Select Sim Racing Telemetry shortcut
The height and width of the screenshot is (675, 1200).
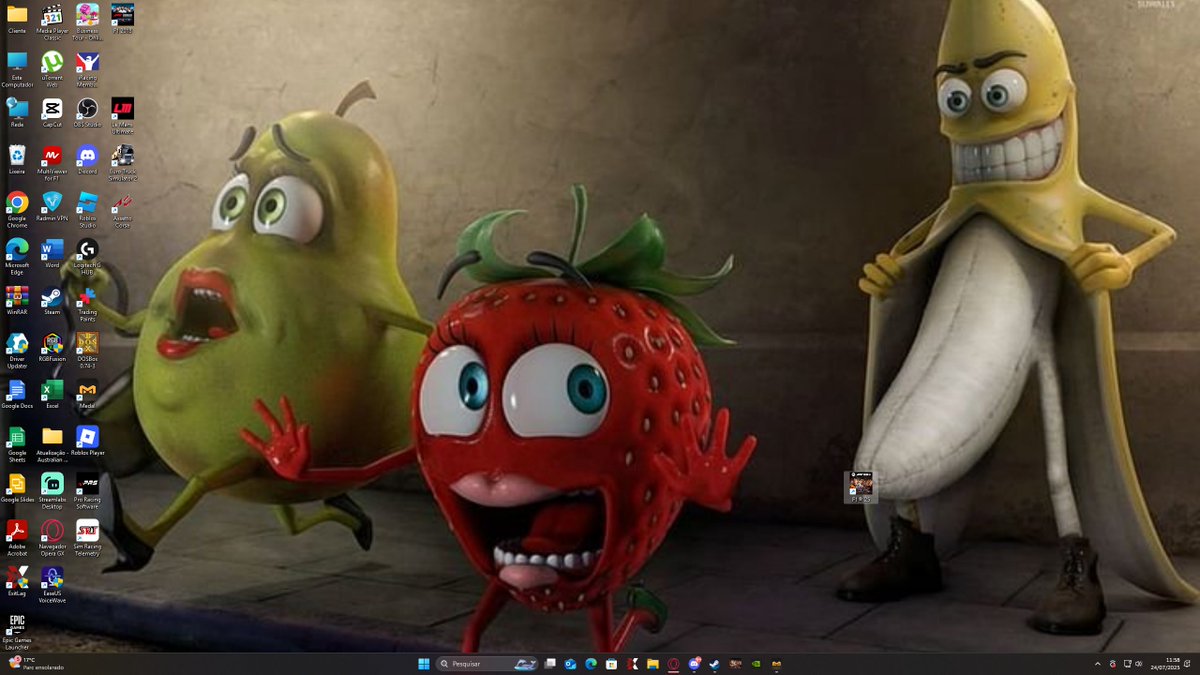(87, 539)
